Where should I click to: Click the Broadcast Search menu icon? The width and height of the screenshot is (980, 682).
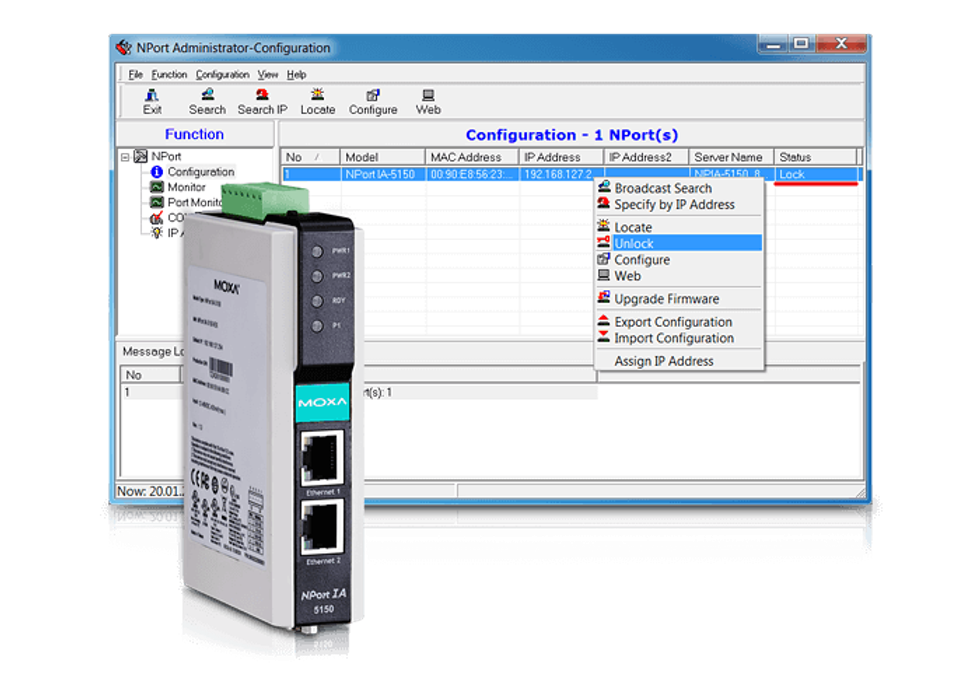pos(604,187)
